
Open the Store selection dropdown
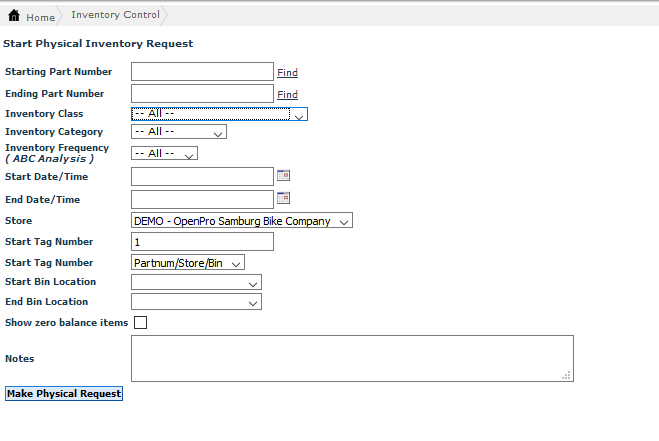(x=241, y=221)
